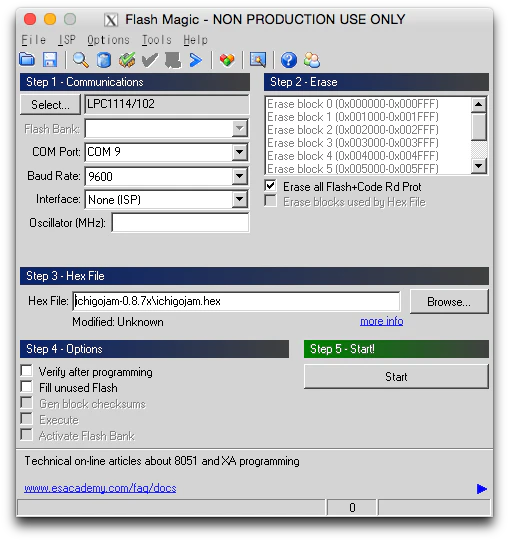Click the LPC1114/102 device field
509x541 pixels.
point(167,104)
